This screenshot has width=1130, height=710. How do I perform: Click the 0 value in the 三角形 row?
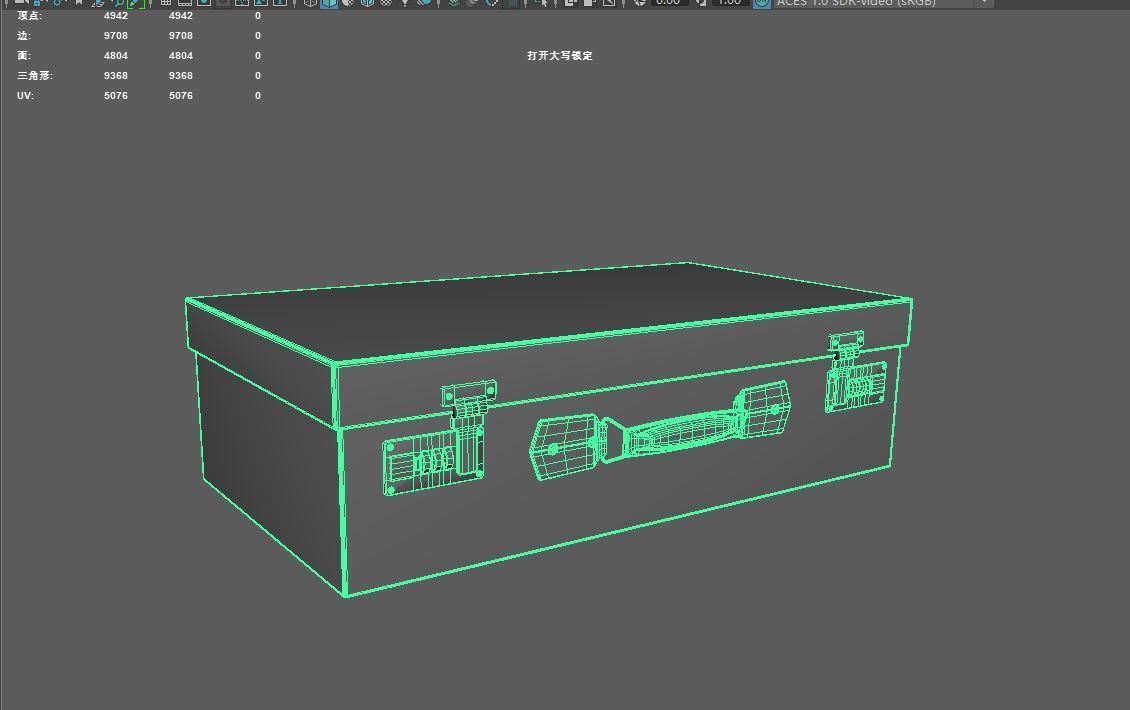point(257,76)
